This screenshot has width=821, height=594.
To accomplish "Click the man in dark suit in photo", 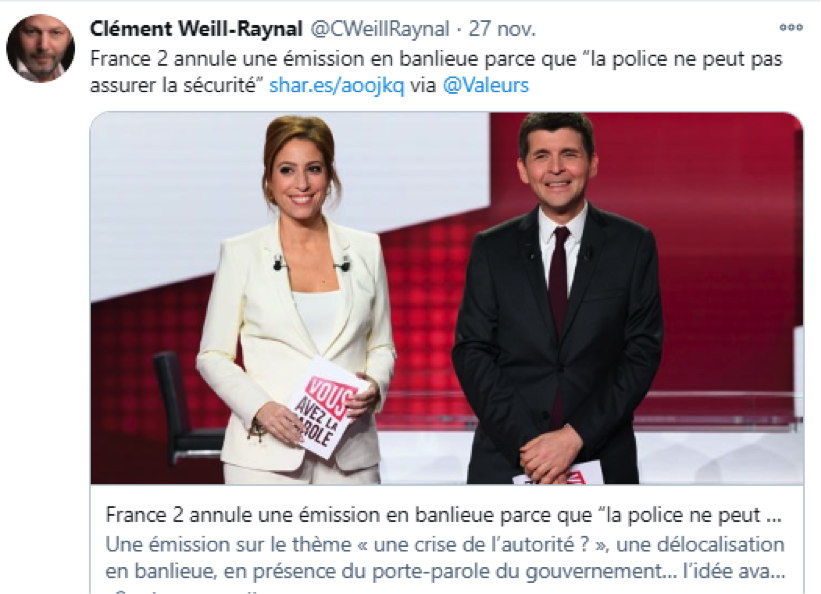I will point(558,299).
